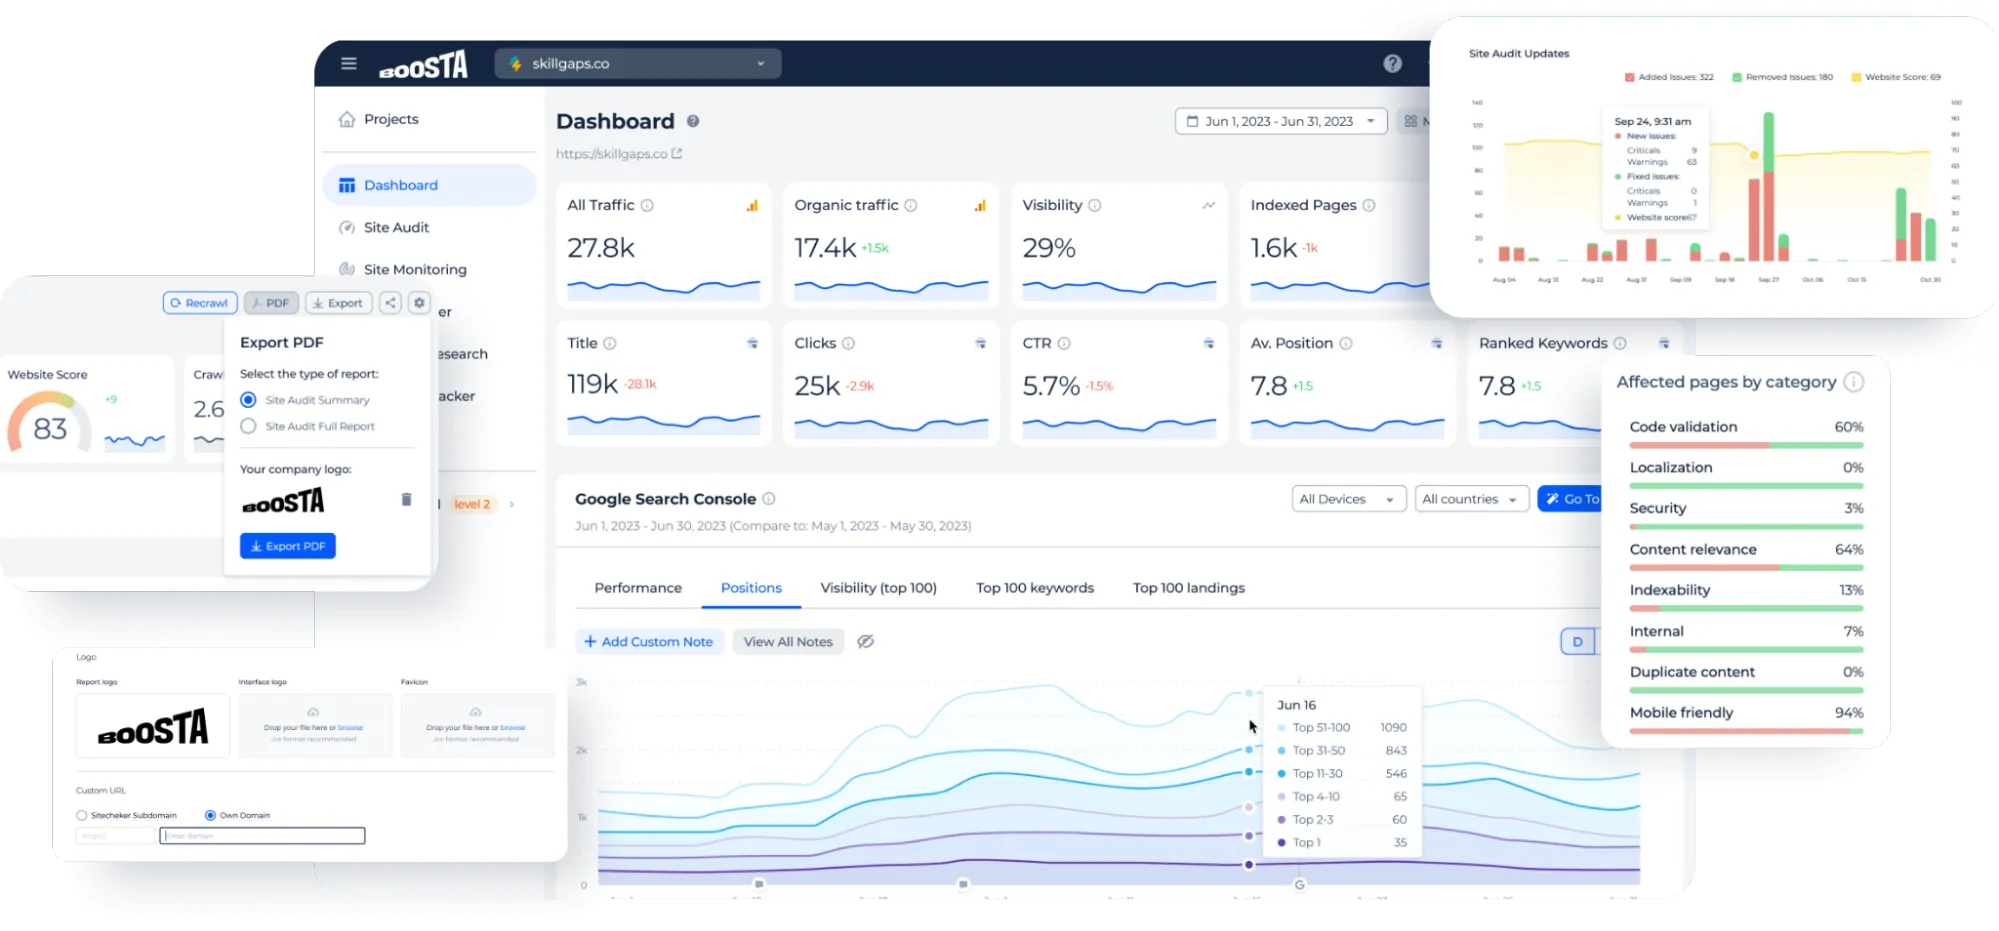The image size is (1999, 931).
Task: Open the hamburger navigation menu
Action: point(348,62)
